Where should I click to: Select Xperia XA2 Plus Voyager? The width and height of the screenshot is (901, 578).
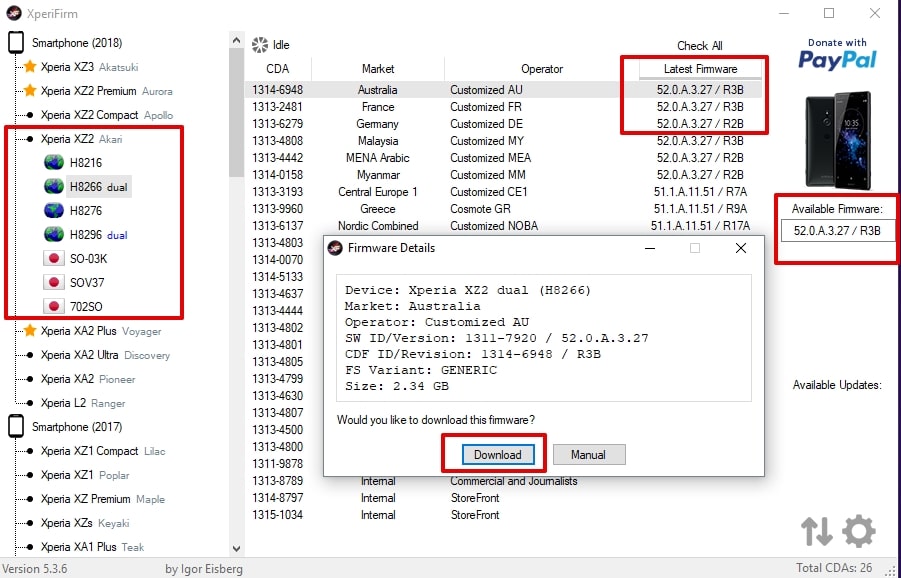click(101, 331)
